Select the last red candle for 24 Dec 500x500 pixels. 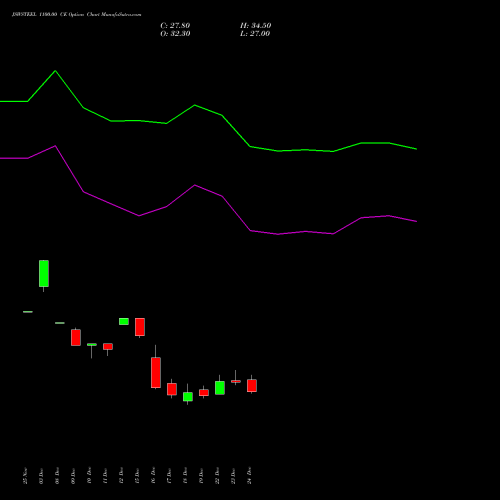click(252, 386)
